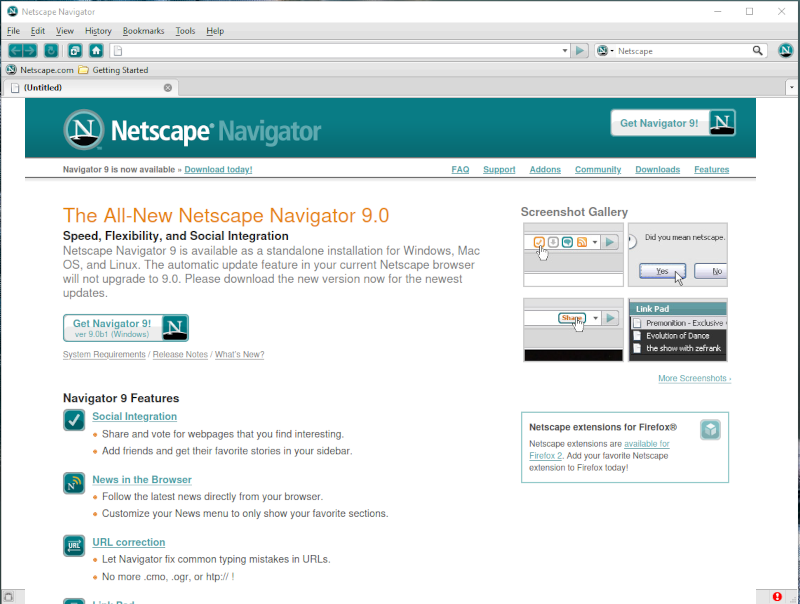The width and height of the screenshot is (800, 604).
Task: Open the list all tabs dropdown
Action: [792, 88]
